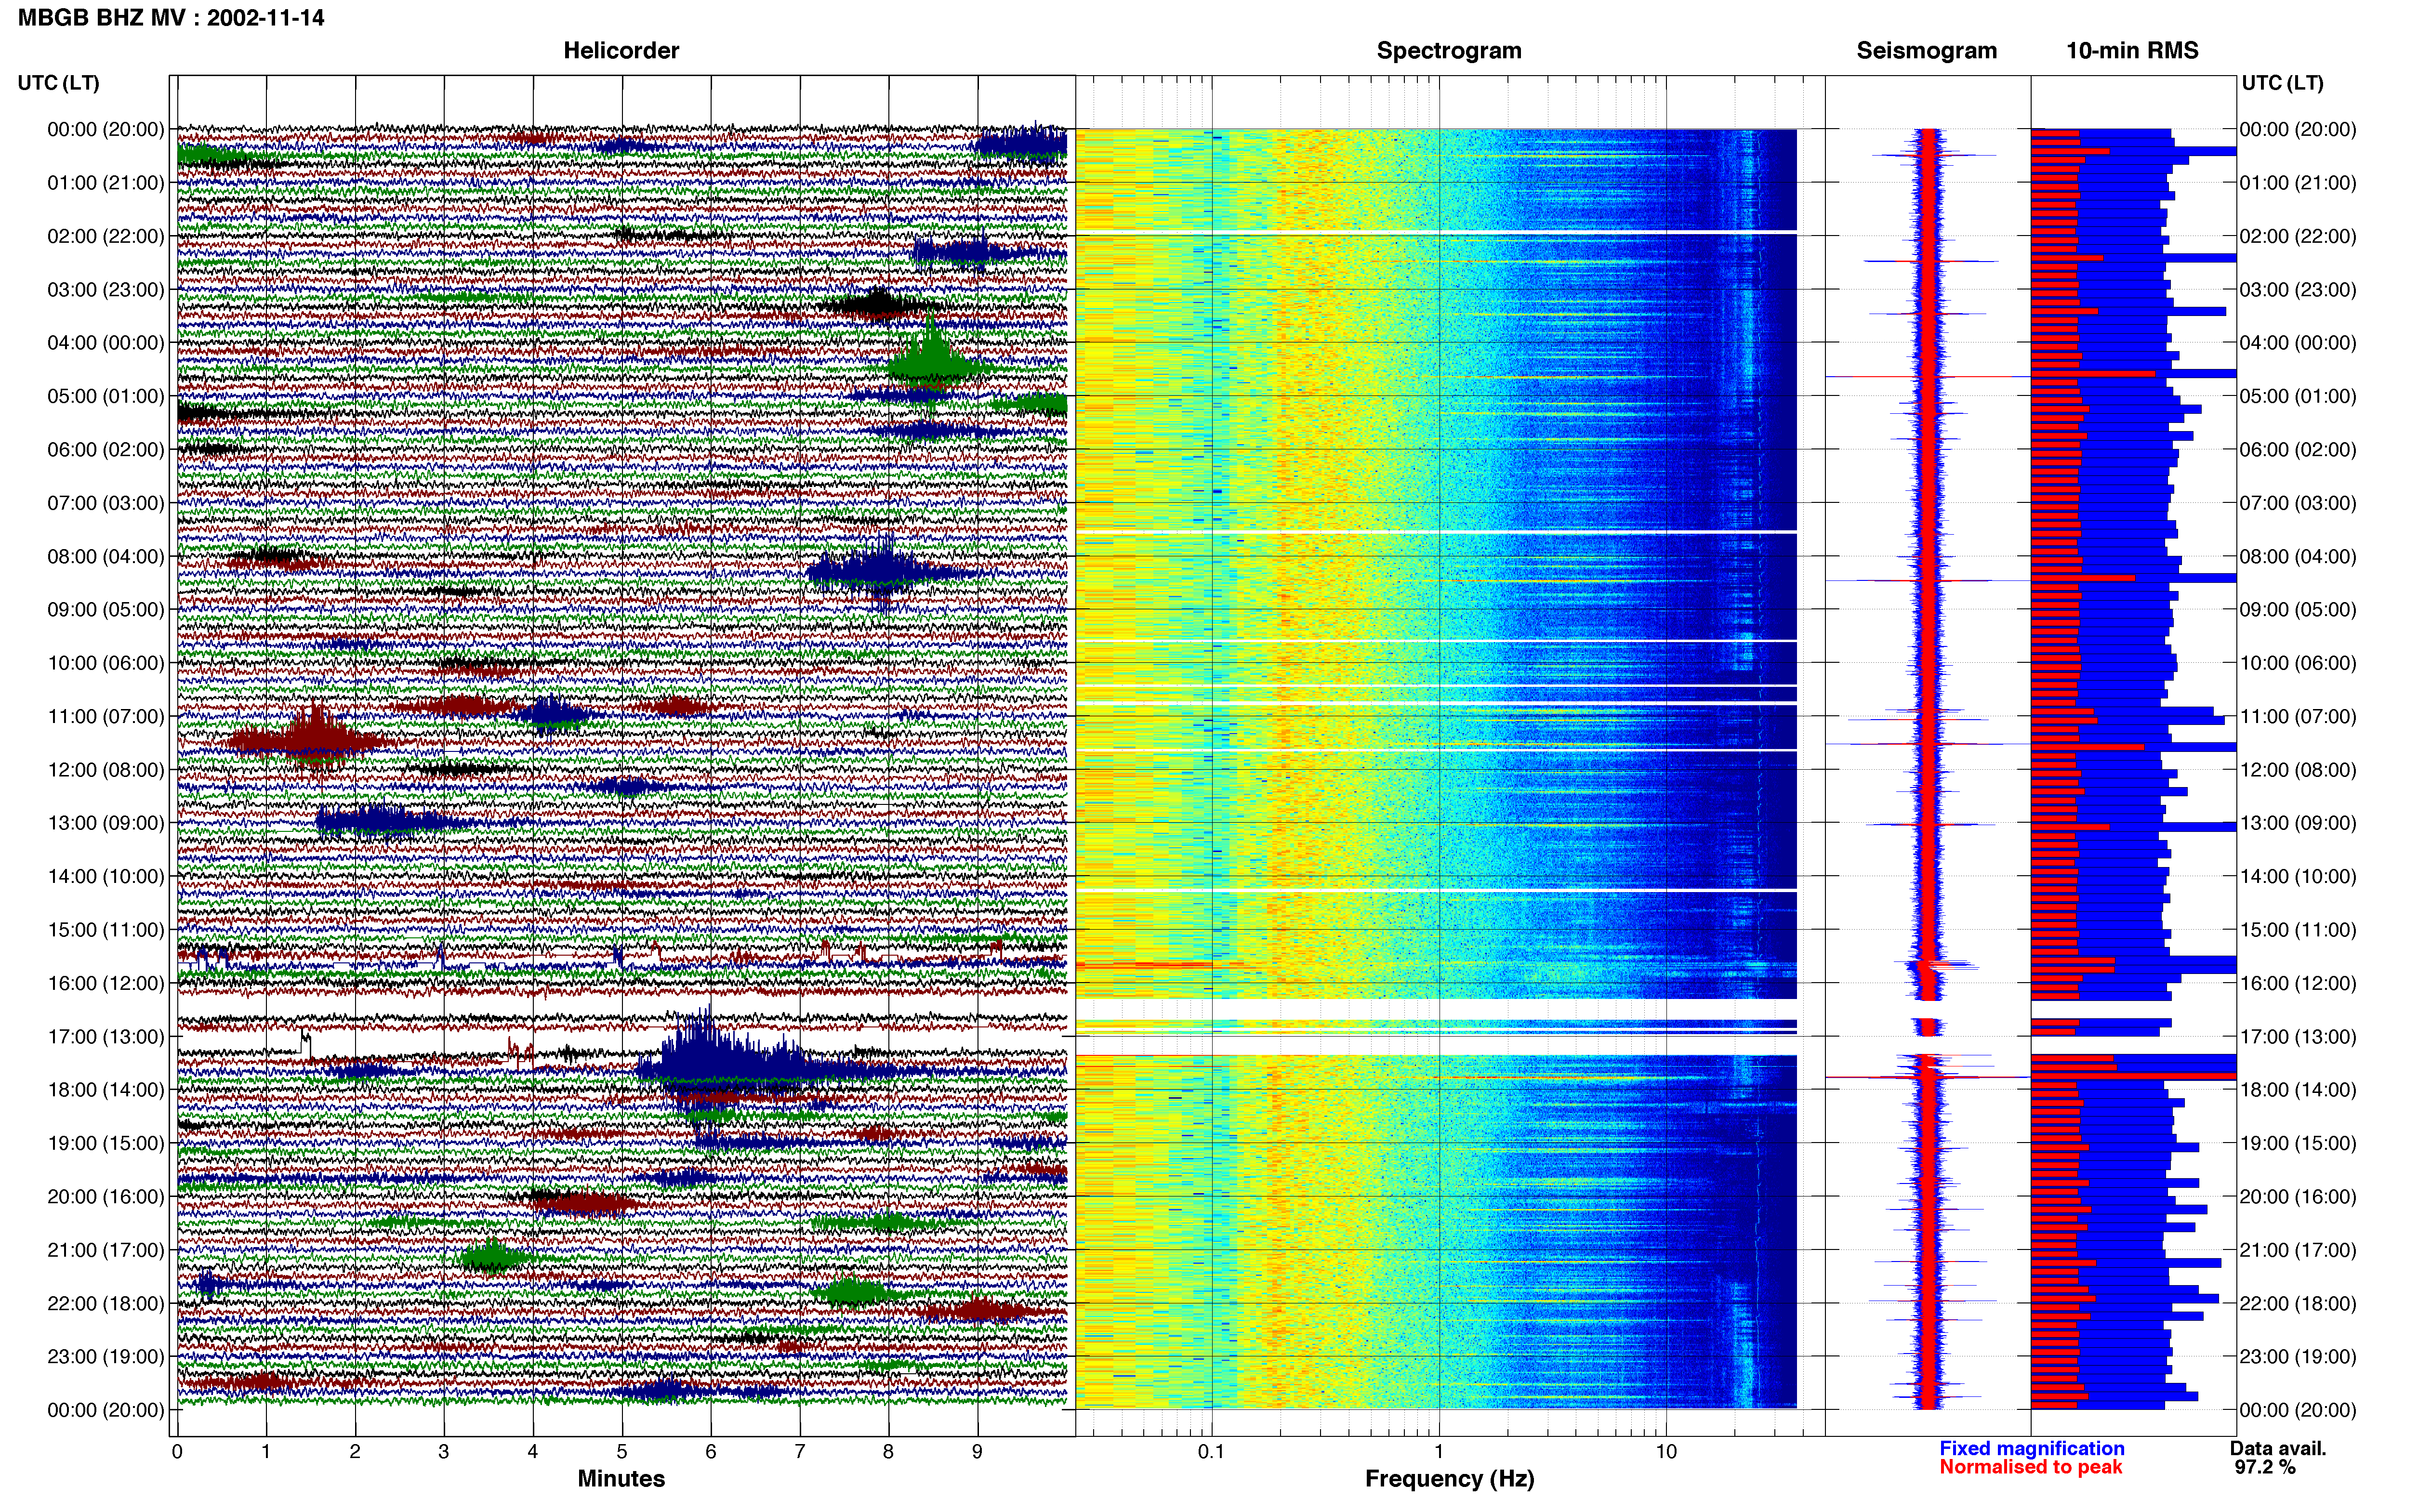Click Helicorder-side time label "07:00 (03:00)"
This screenshot has width=2418, height=1512.
click(106, 503)
